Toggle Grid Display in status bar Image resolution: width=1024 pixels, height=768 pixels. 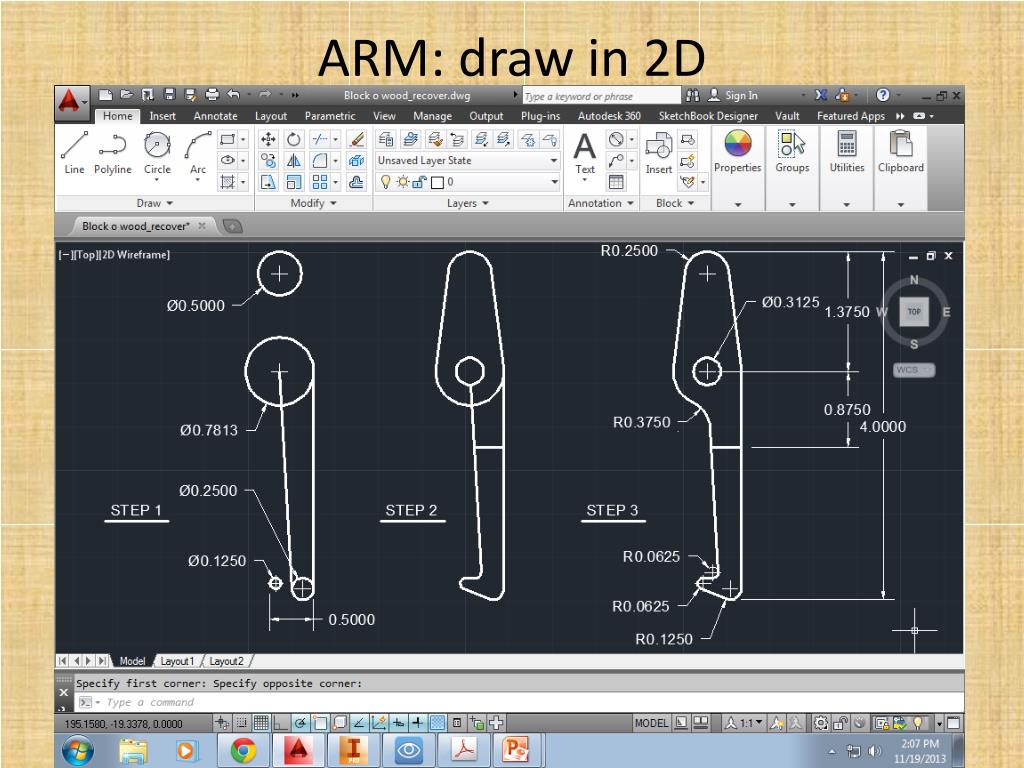[x=261, y=723]
